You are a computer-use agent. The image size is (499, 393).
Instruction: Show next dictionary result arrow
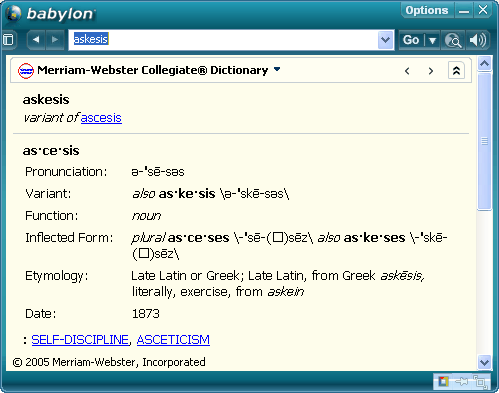pyautogui.click(x=431, y=71)
